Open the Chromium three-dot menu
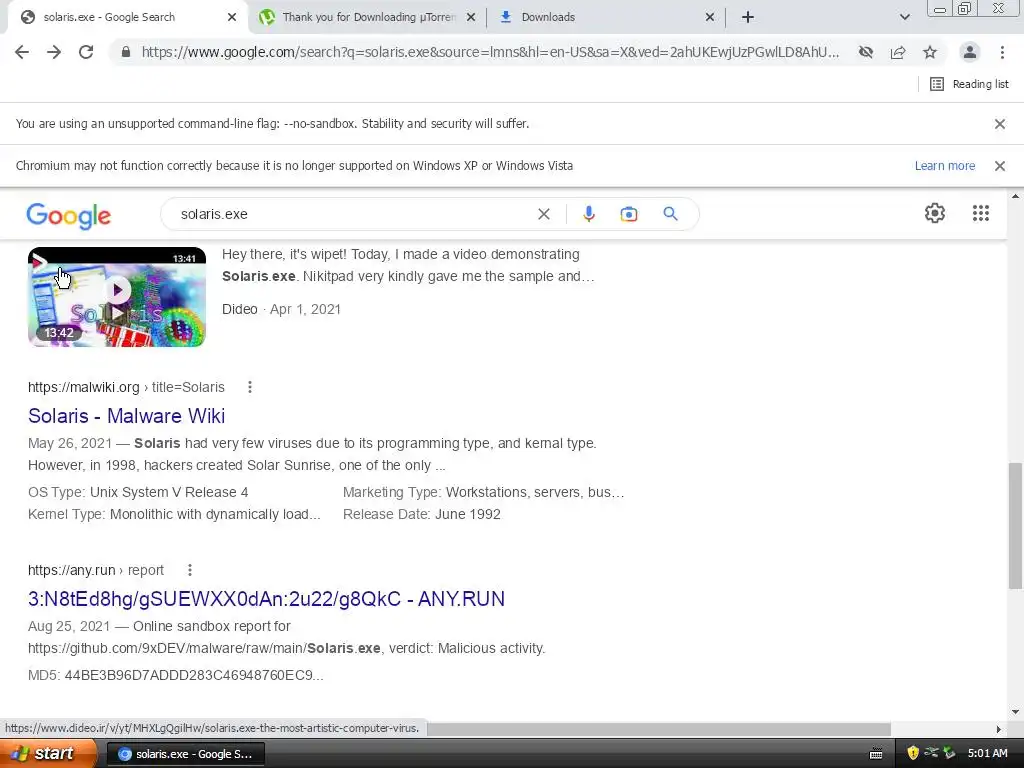This screenshot has height=768, width=1024. pos(1002,52)
